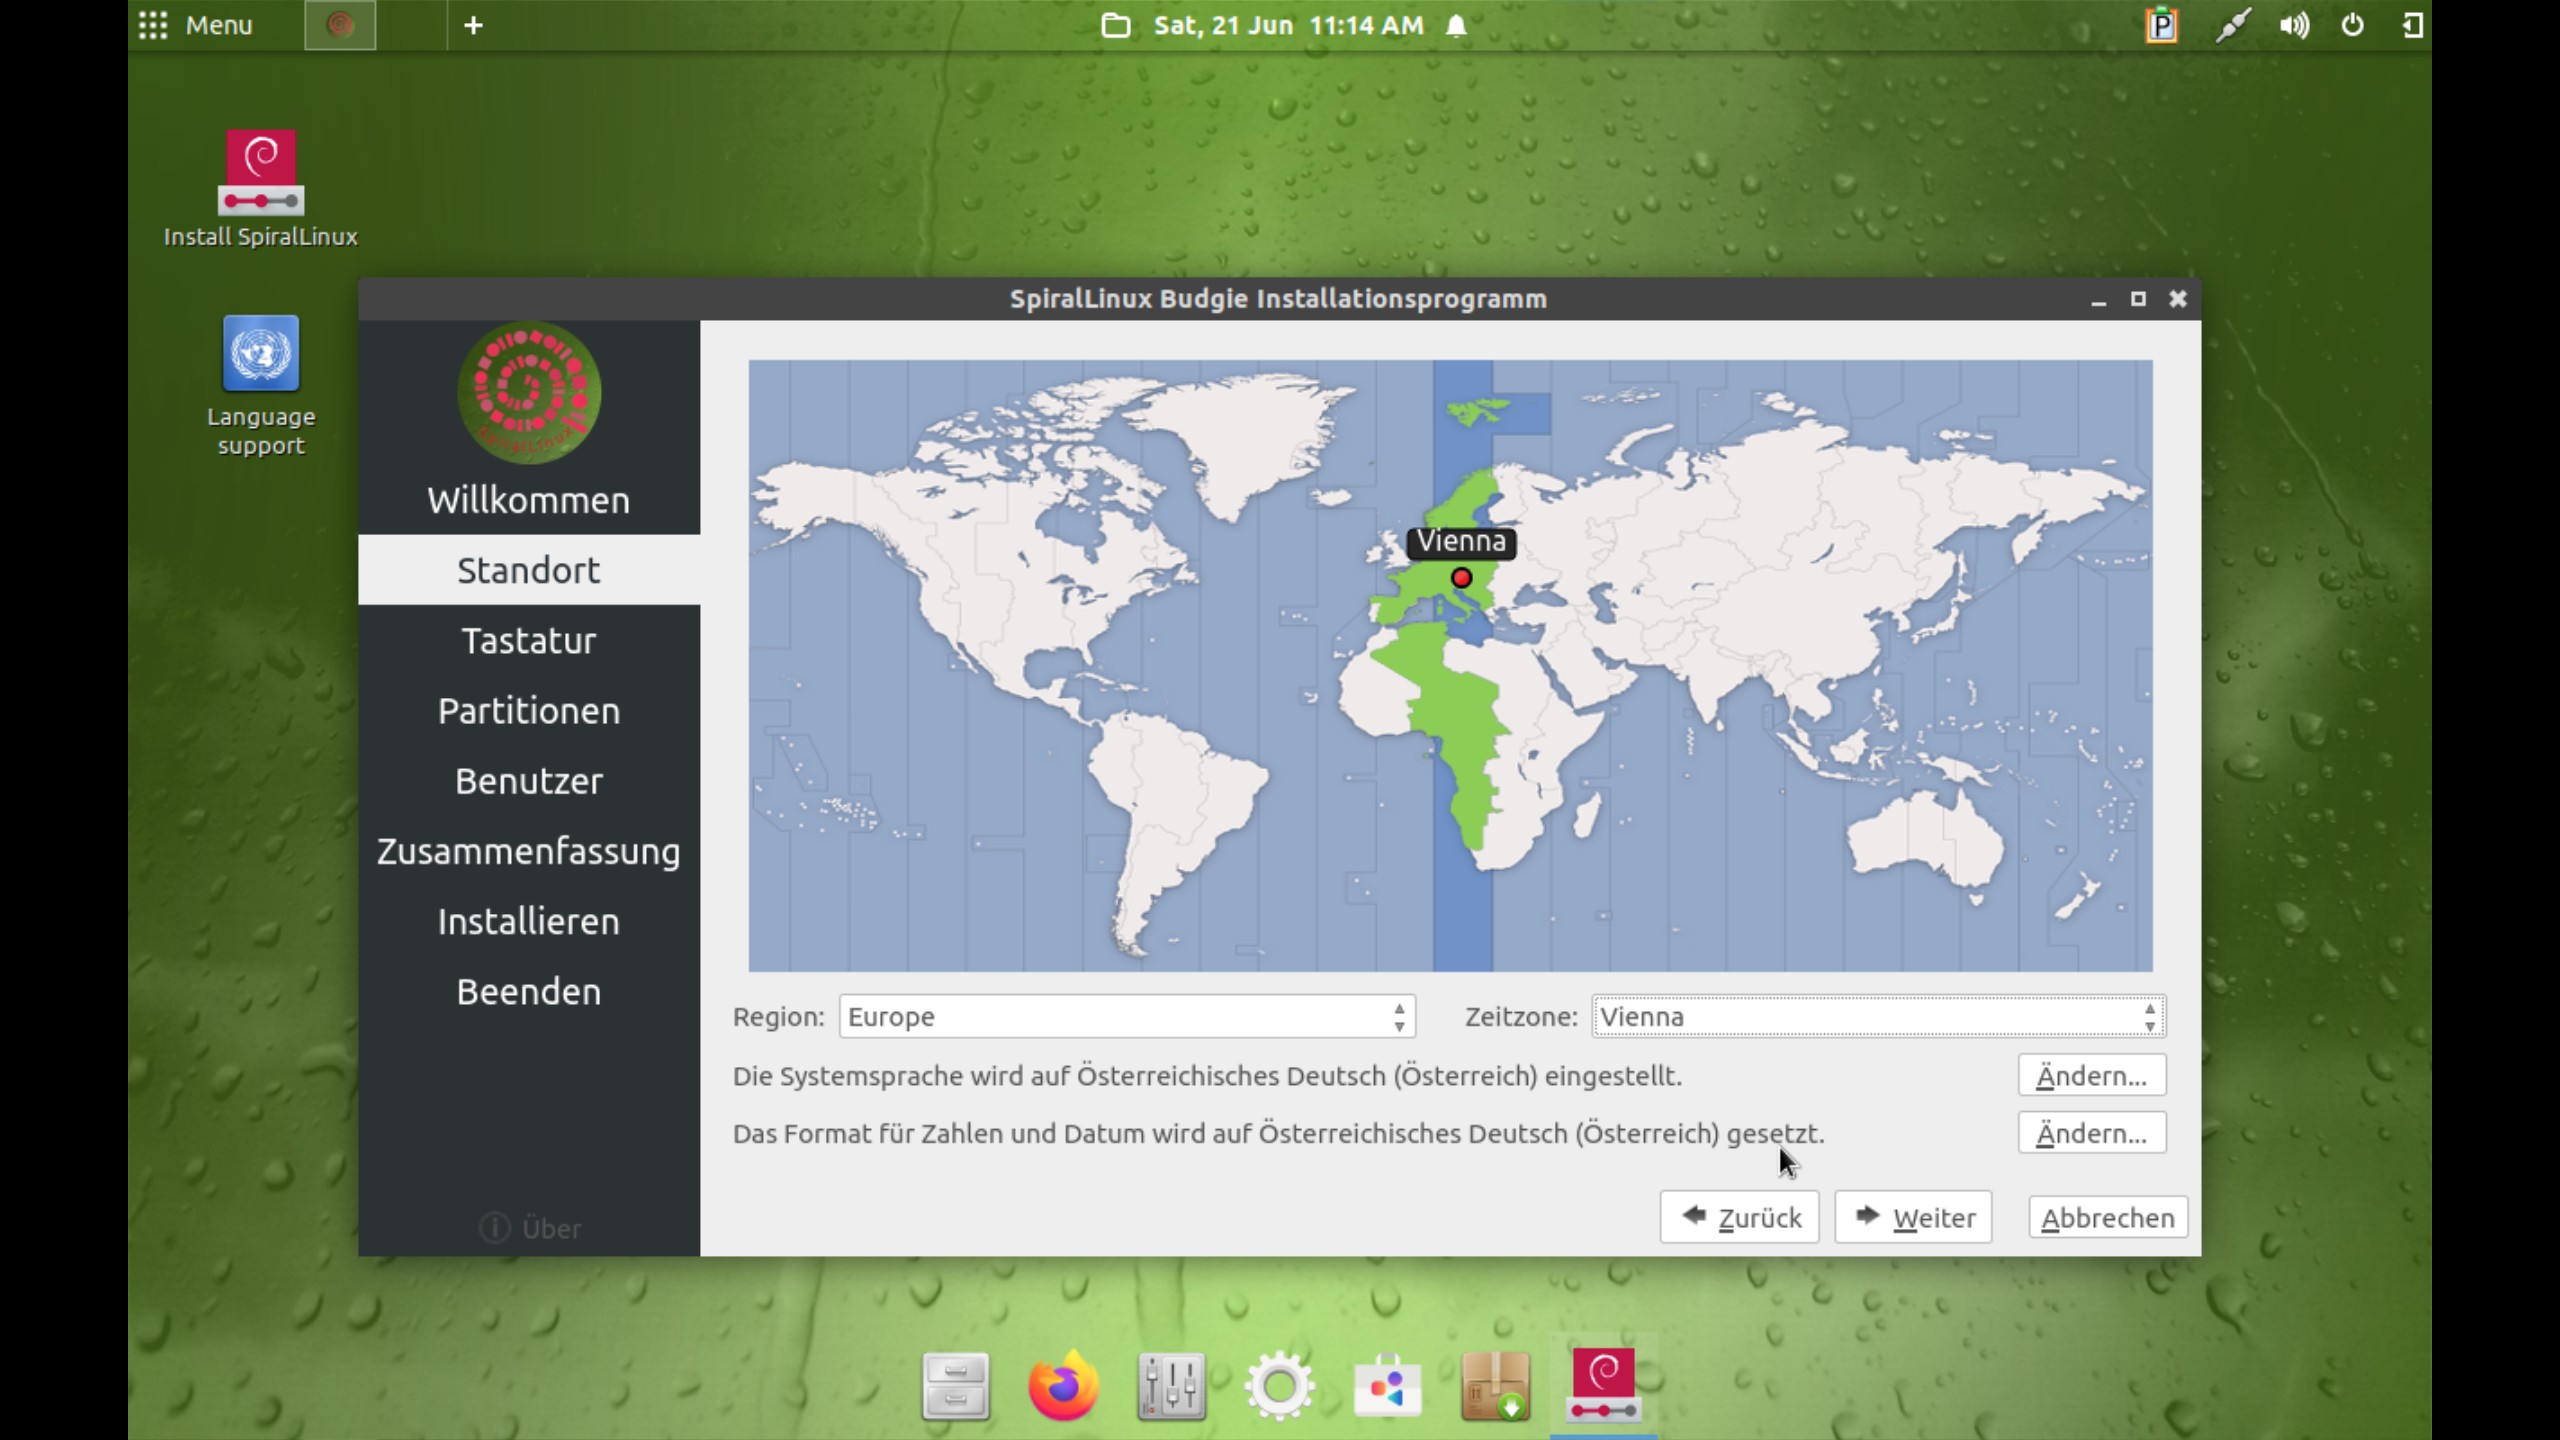
Task: Select the Tastatur step
Action: (529, 640)
